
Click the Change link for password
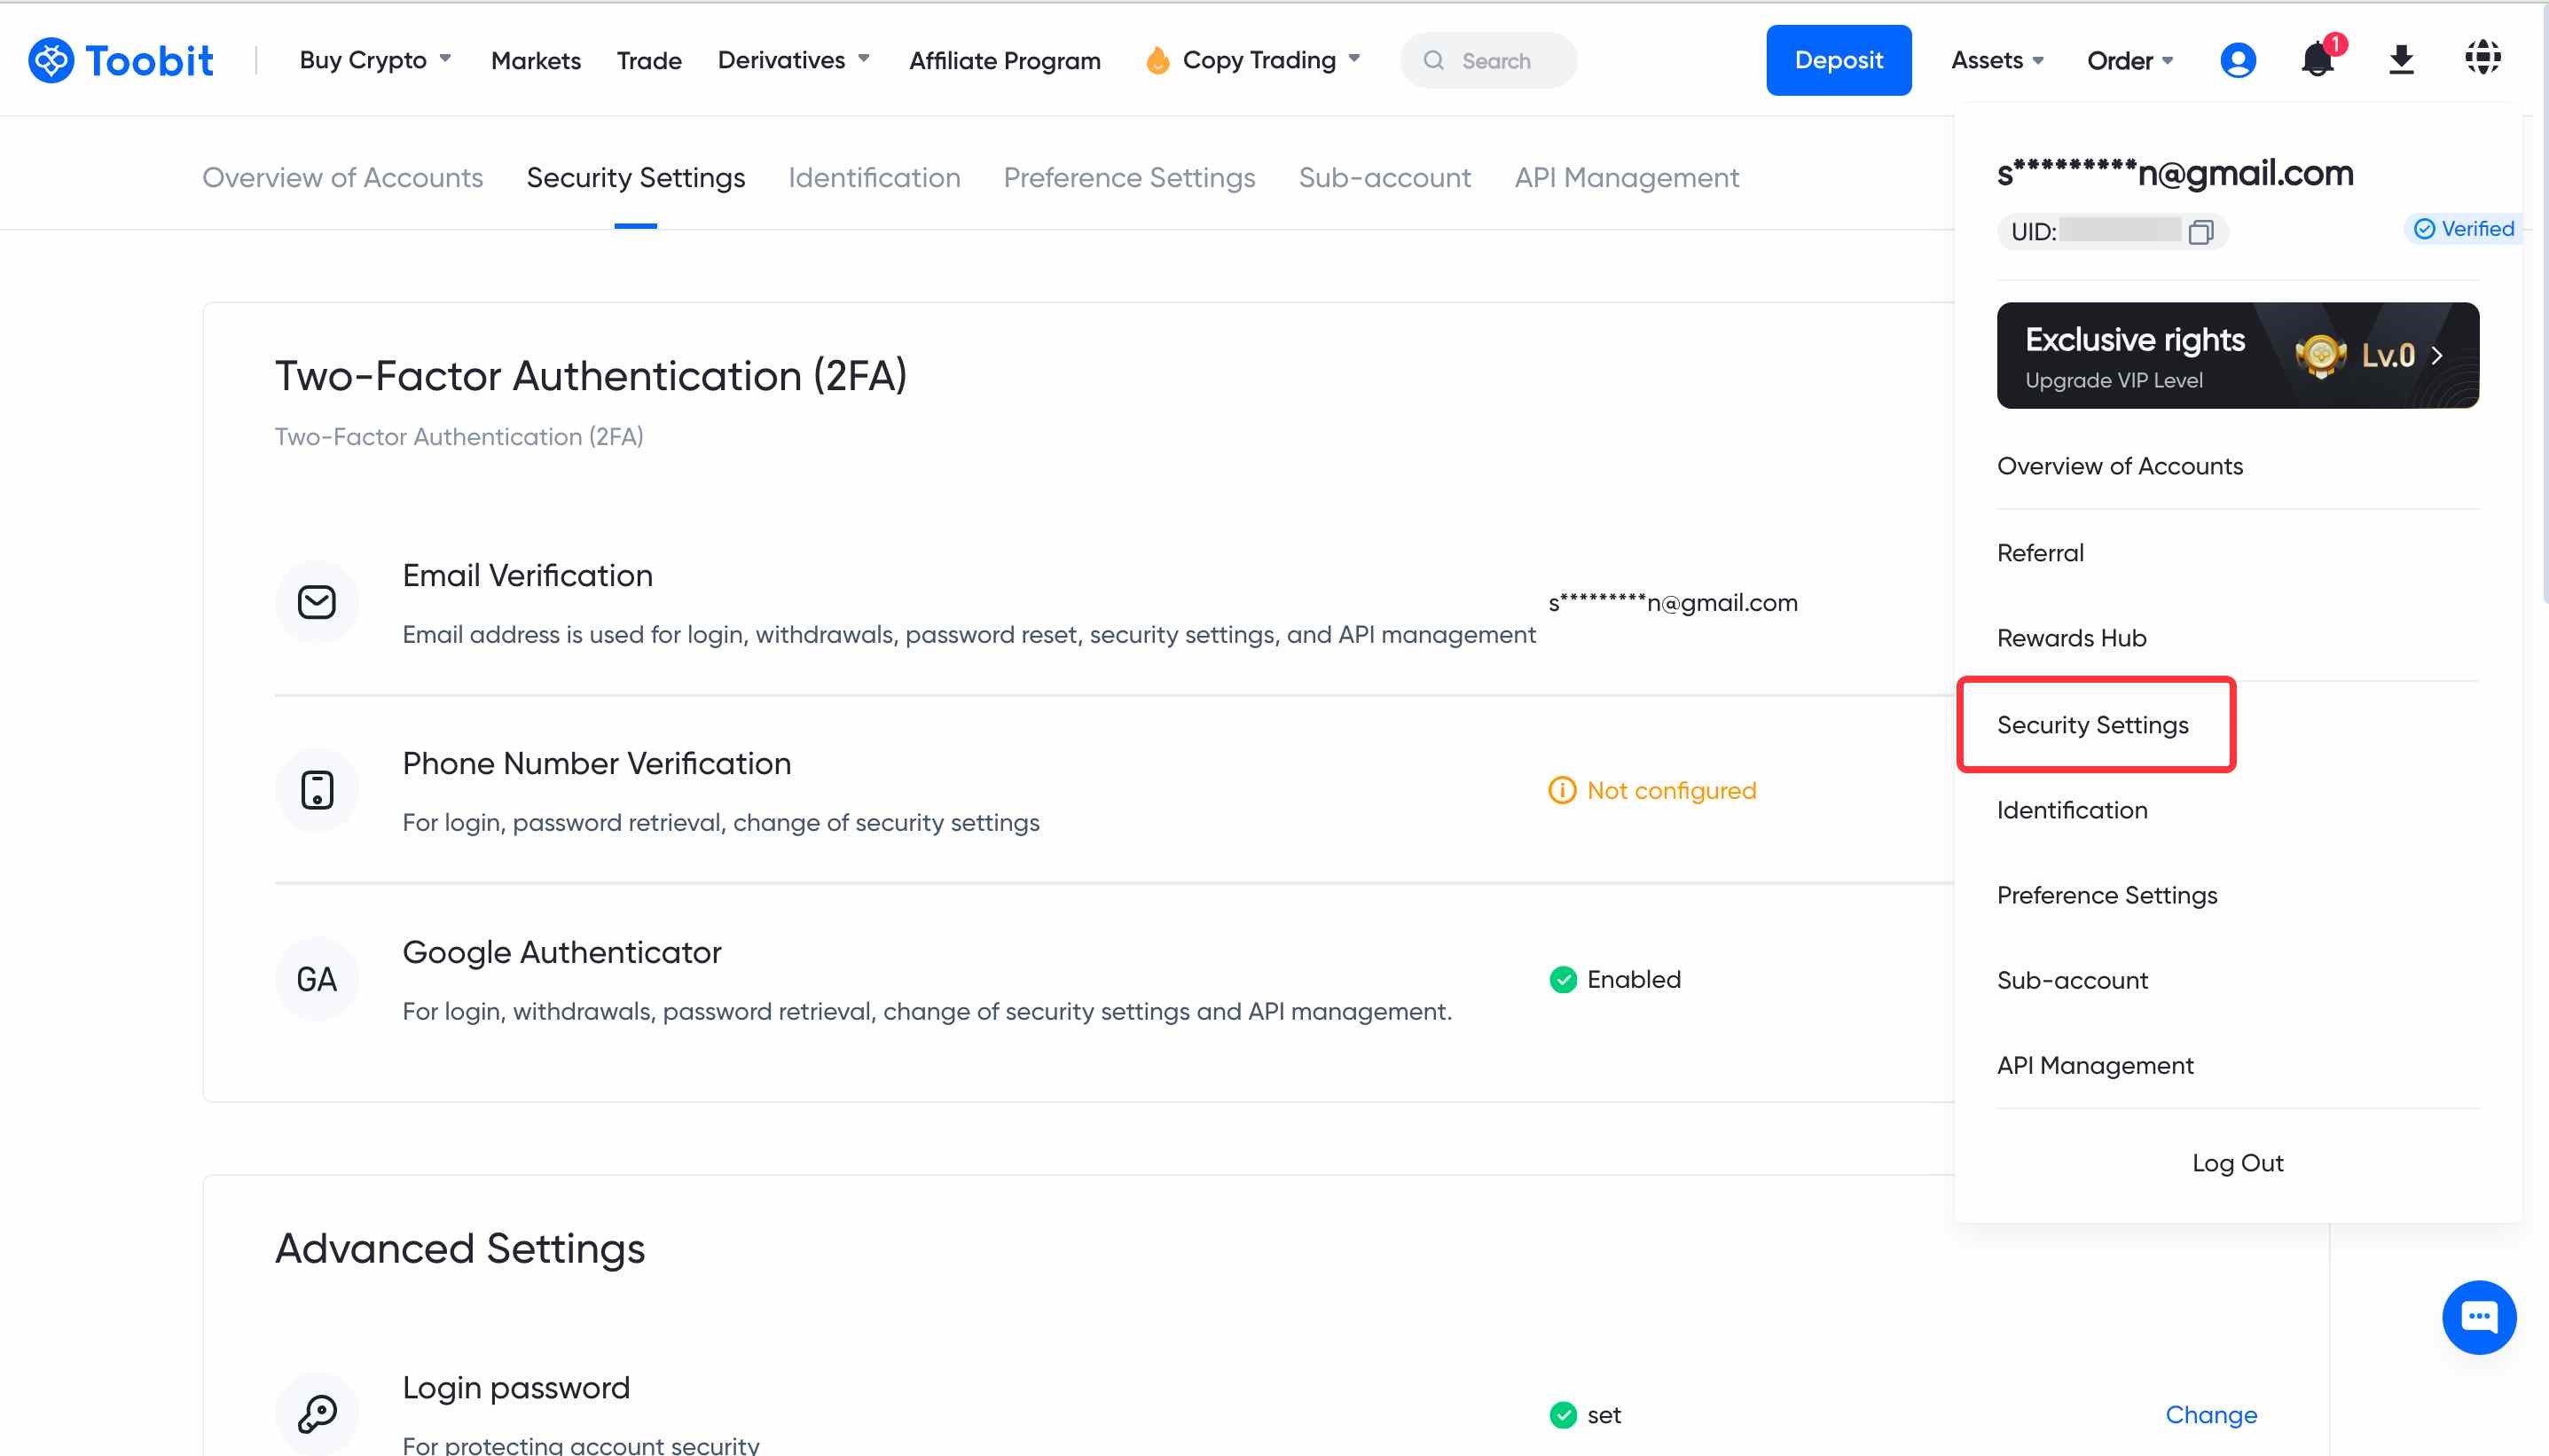point(2210,1414)
